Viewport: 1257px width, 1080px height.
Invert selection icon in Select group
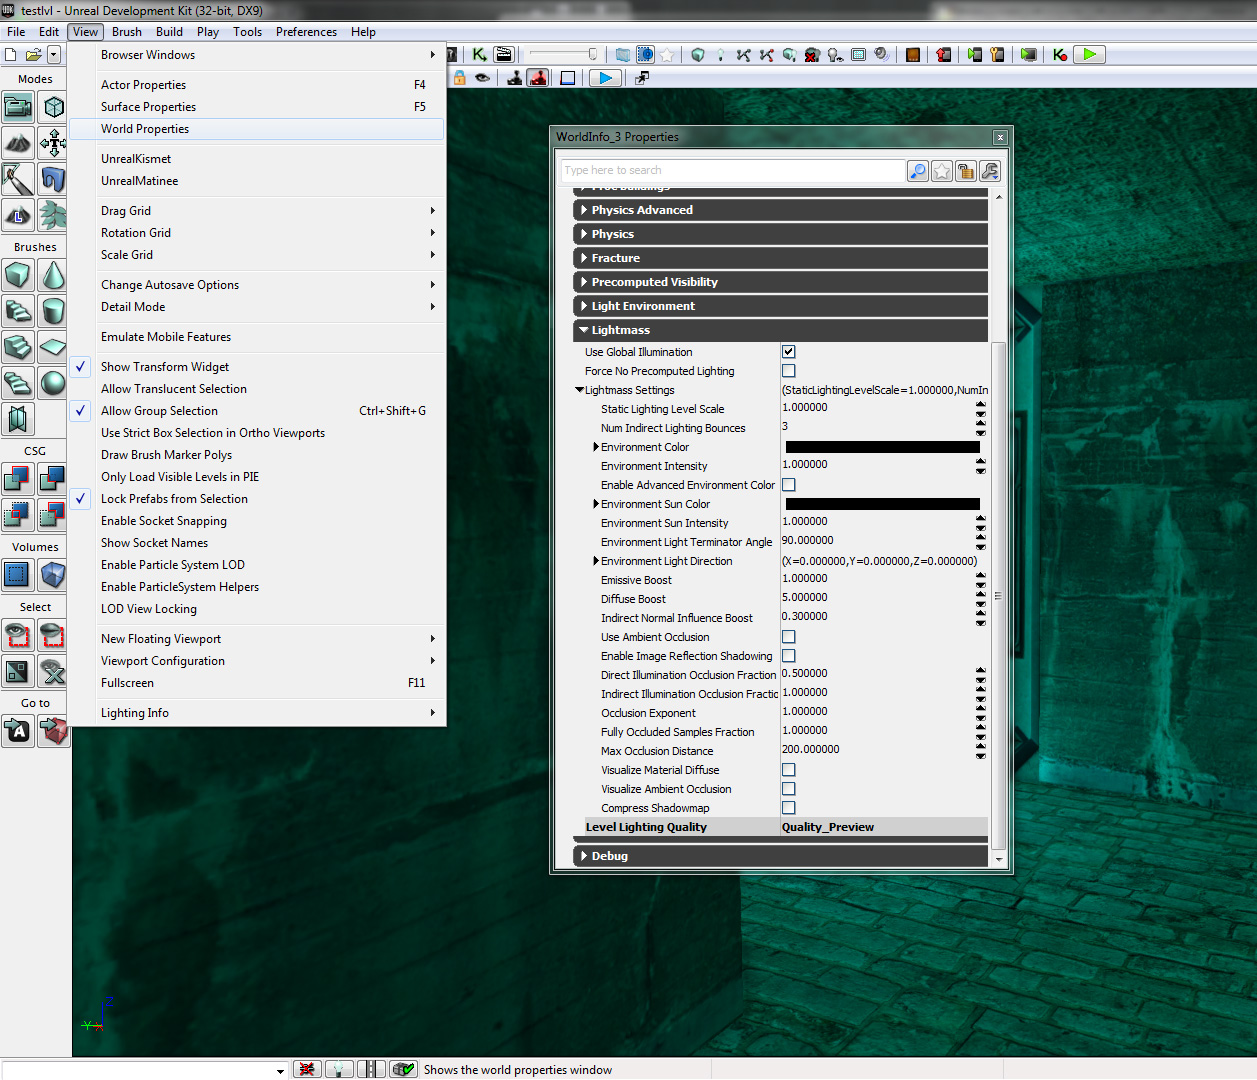pyautogui.click(x=18, y=671)
